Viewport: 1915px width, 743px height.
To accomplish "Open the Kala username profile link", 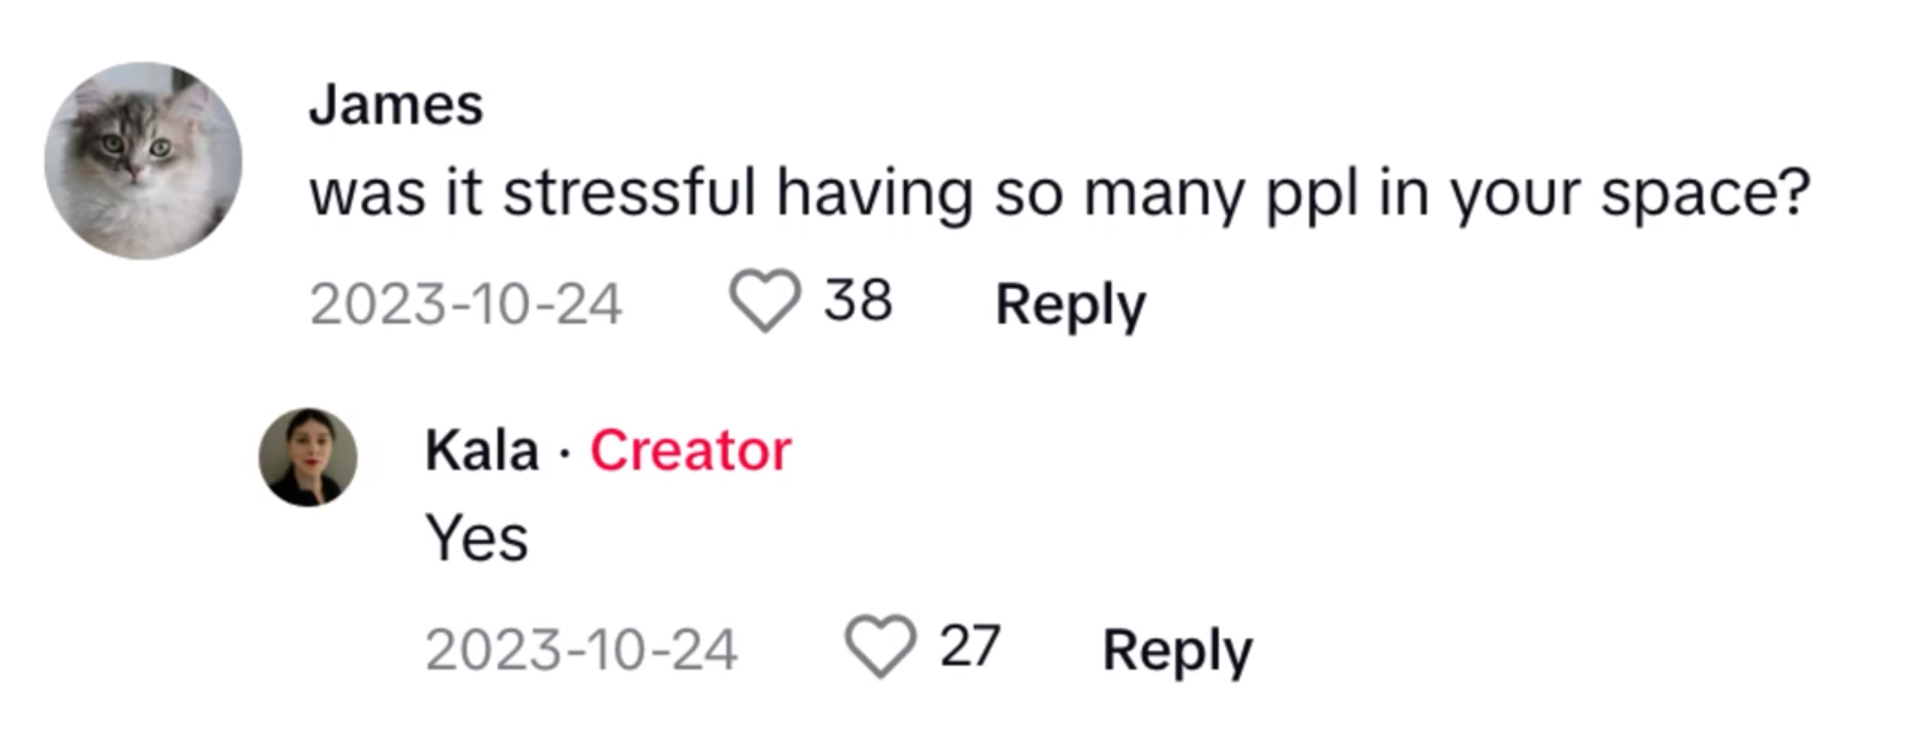I will (x=482, y=450).
